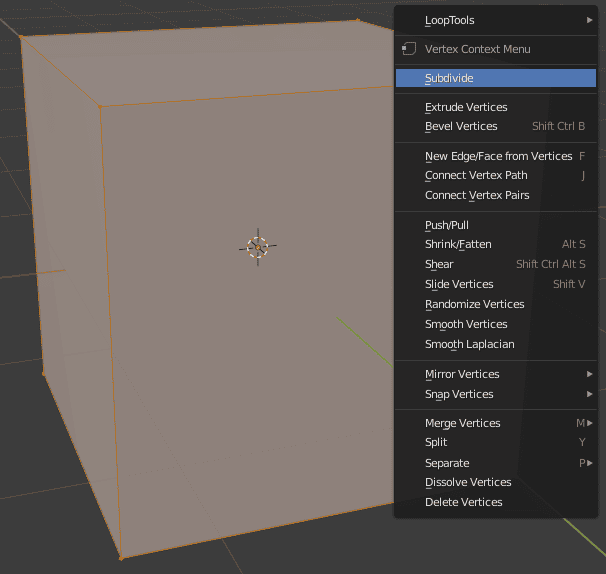This screenshot has height=574, width=606.
Task: Select the Shear menu entry
Action: click(x=496, y=264)
